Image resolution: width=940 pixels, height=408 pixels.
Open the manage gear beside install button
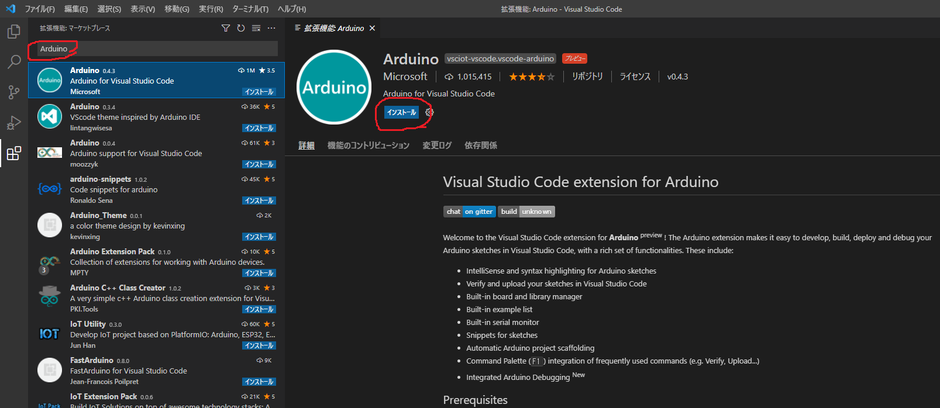tap(429, 113)
